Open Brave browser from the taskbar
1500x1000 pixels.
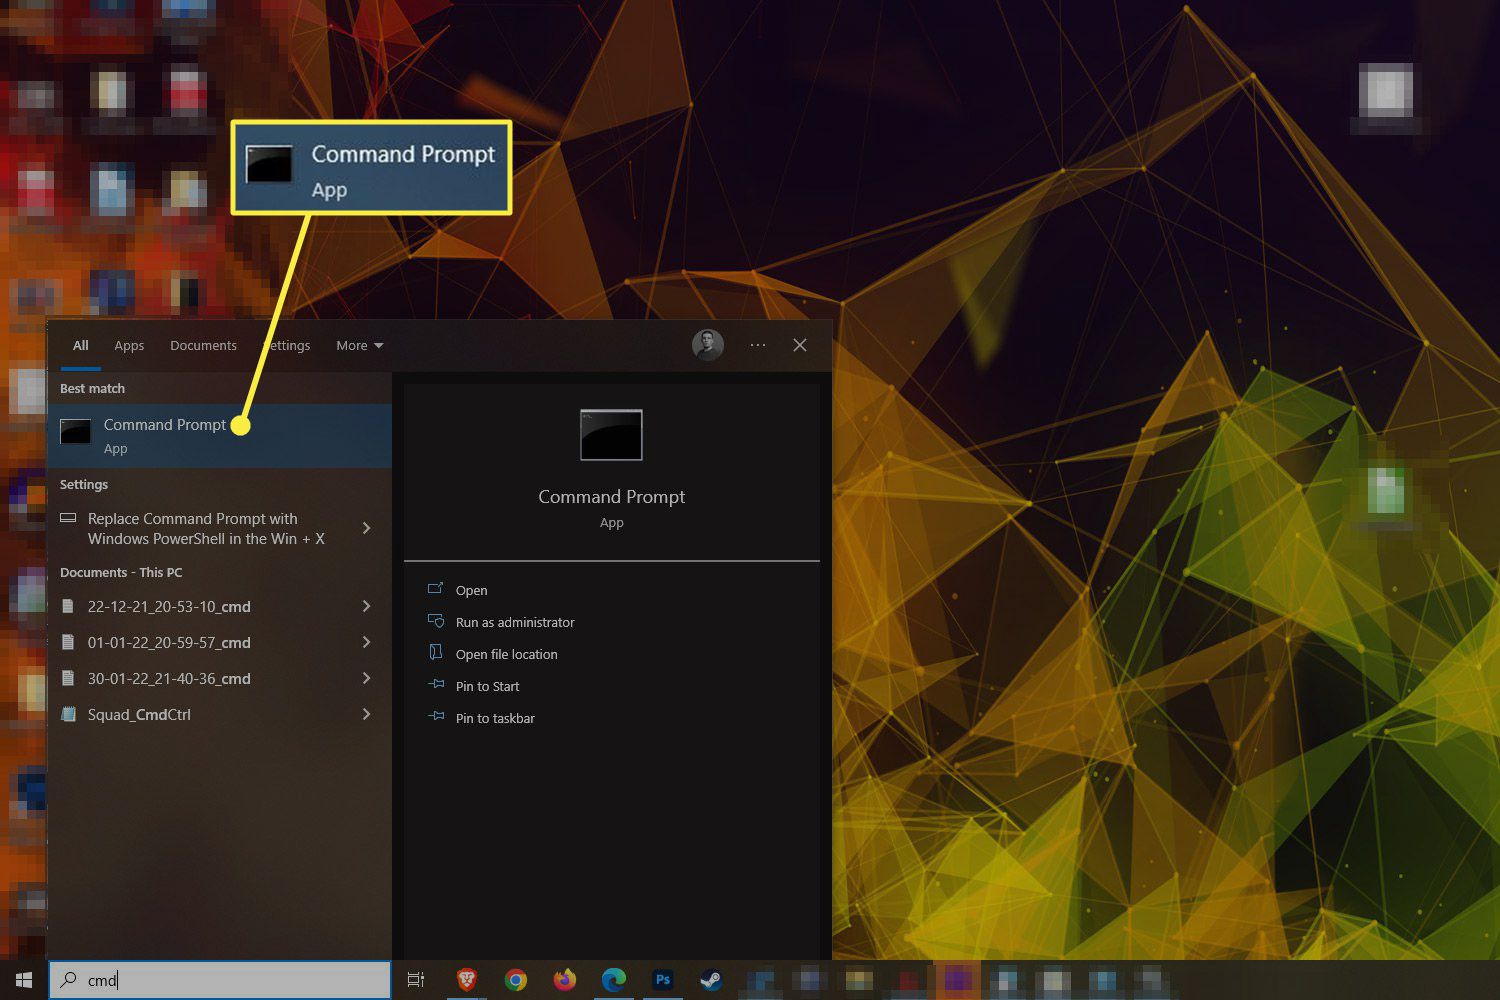466,980
